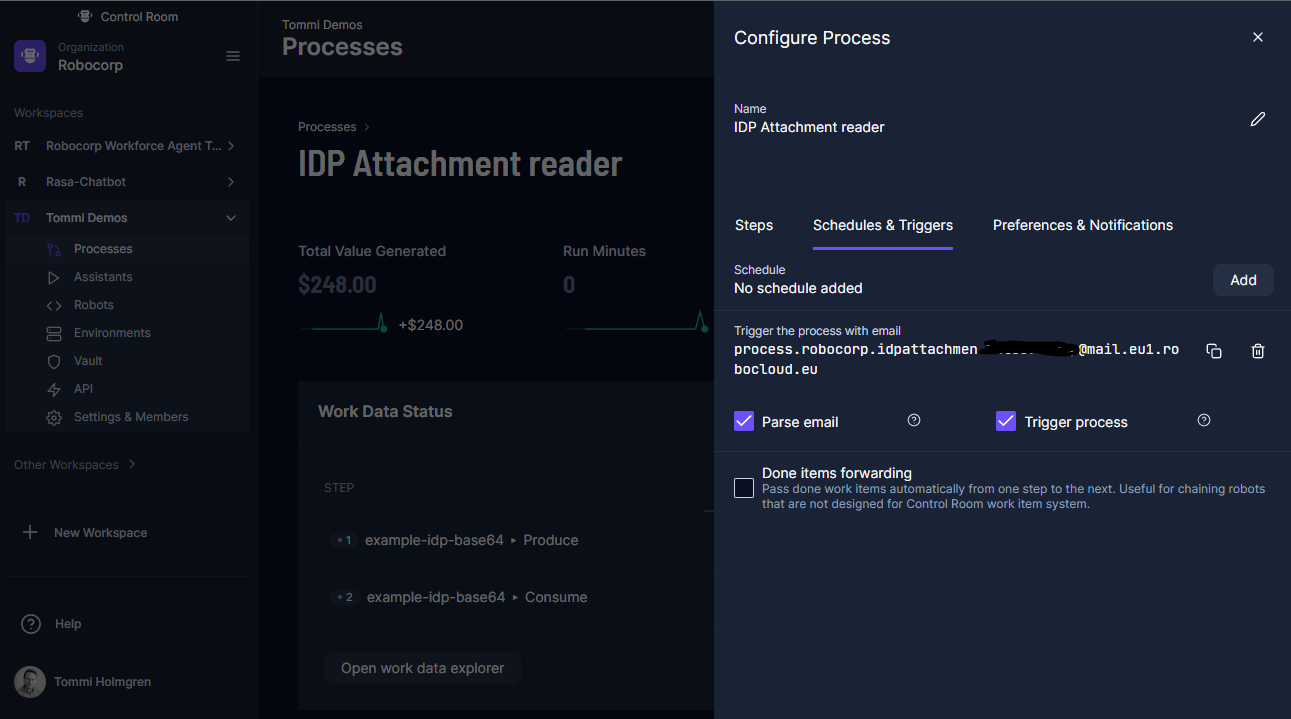Click the Processes sidebar icon
Viewport: 1291px width, 719px height.
tap(54, 249)
